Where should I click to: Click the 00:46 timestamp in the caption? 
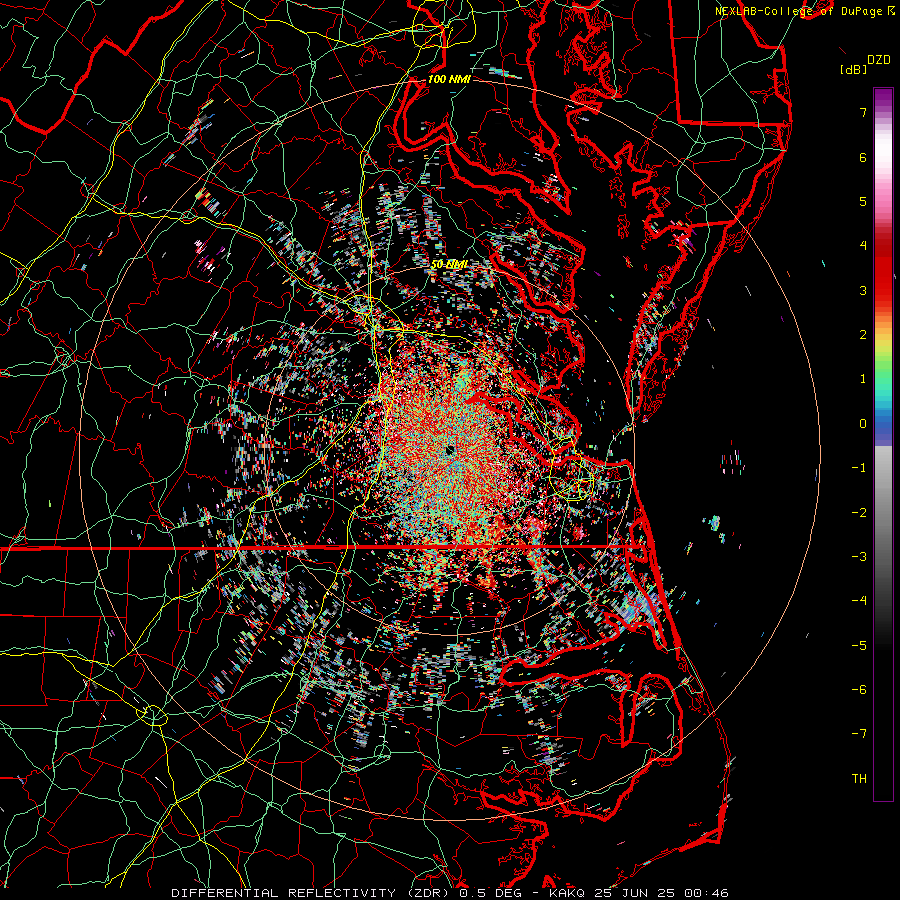coord(708,893)
